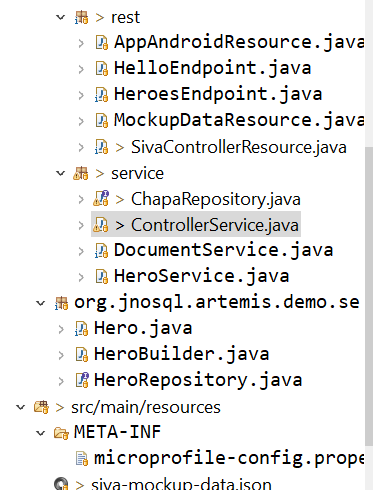
Task: Click the ChapaRepository.java interface file icon
Action: [101, 199]
